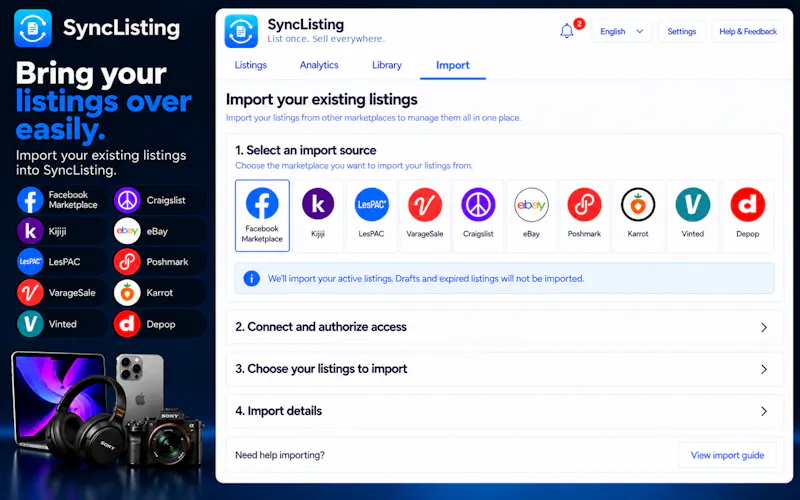
Task: Pick LesPAC in the import source row
Action: 371,215
